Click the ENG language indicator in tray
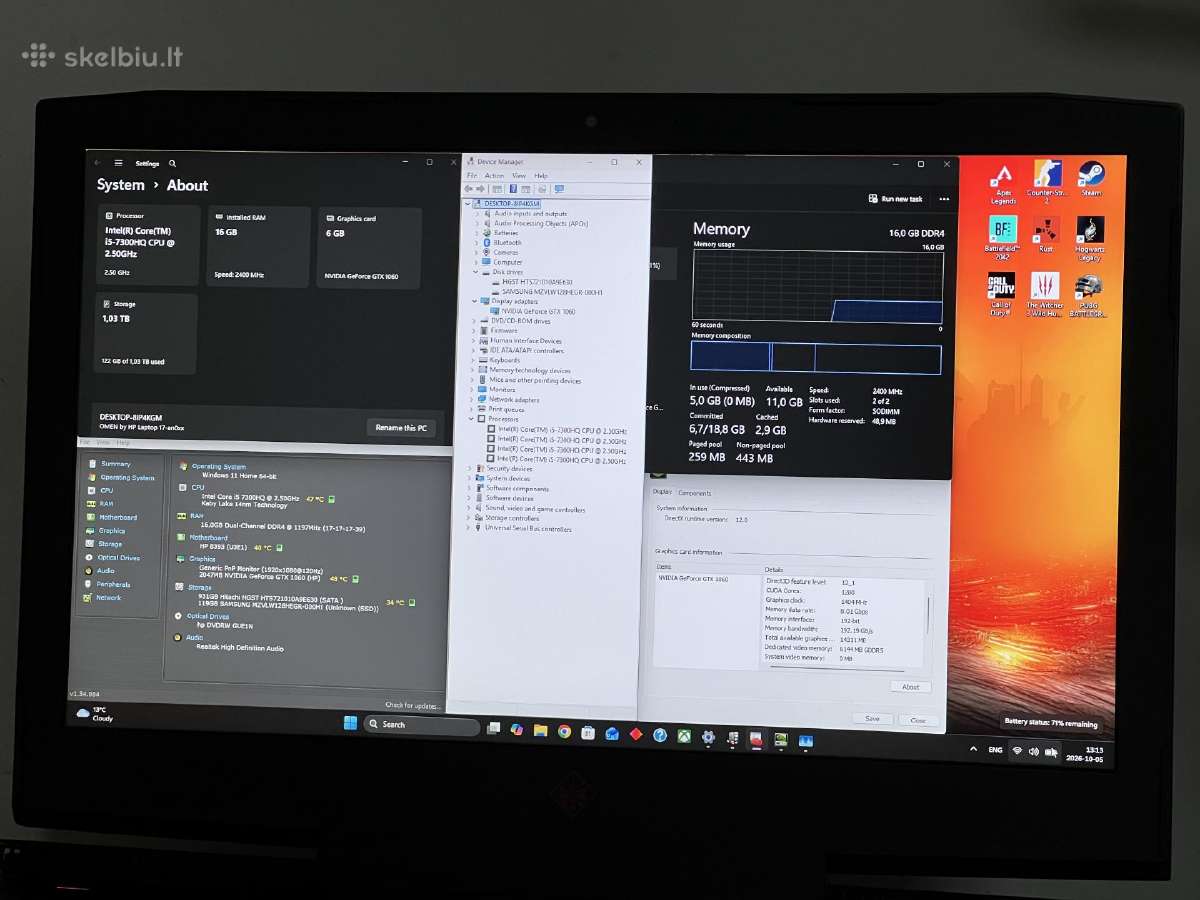This screenshot has height=900, width=1200. click(995, 750)
